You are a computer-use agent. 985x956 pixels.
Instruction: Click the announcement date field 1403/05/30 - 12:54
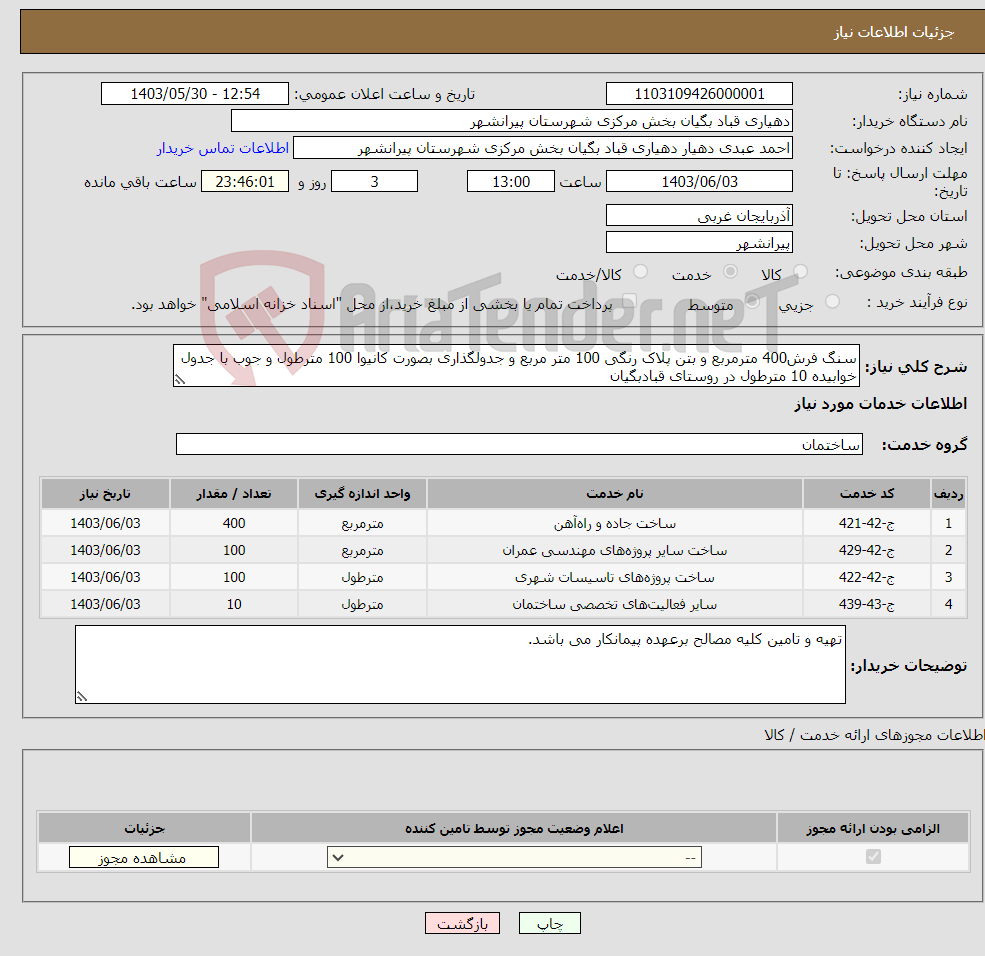195,94
